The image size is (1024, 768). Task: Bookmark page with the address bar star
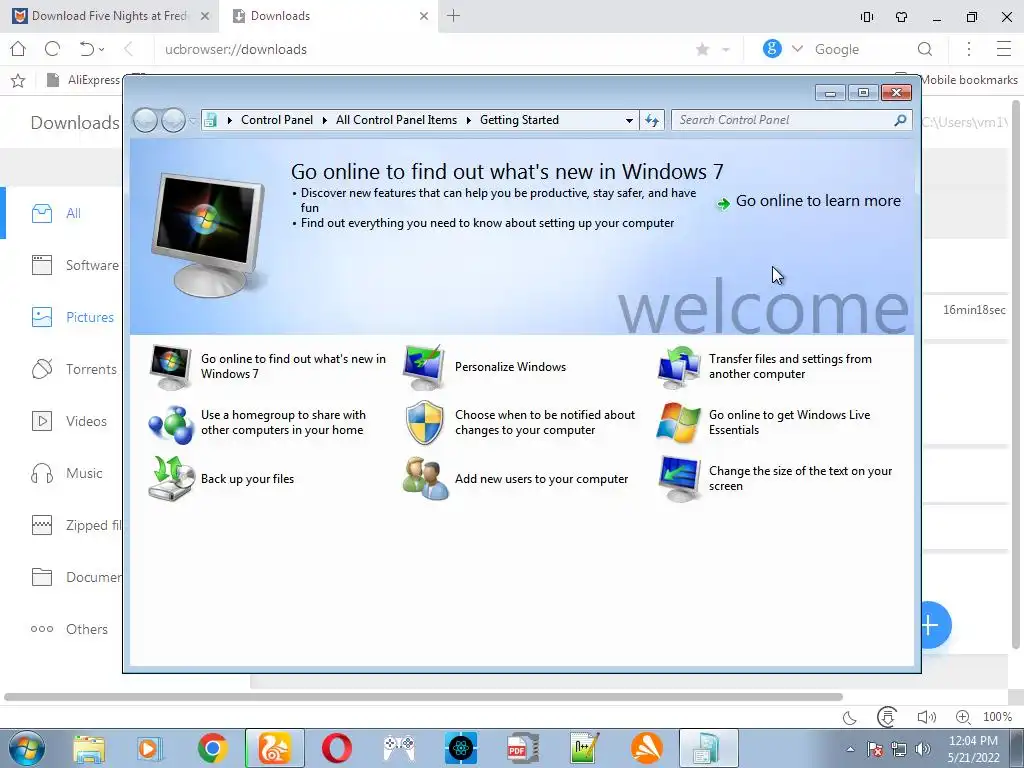pos(703,50)
